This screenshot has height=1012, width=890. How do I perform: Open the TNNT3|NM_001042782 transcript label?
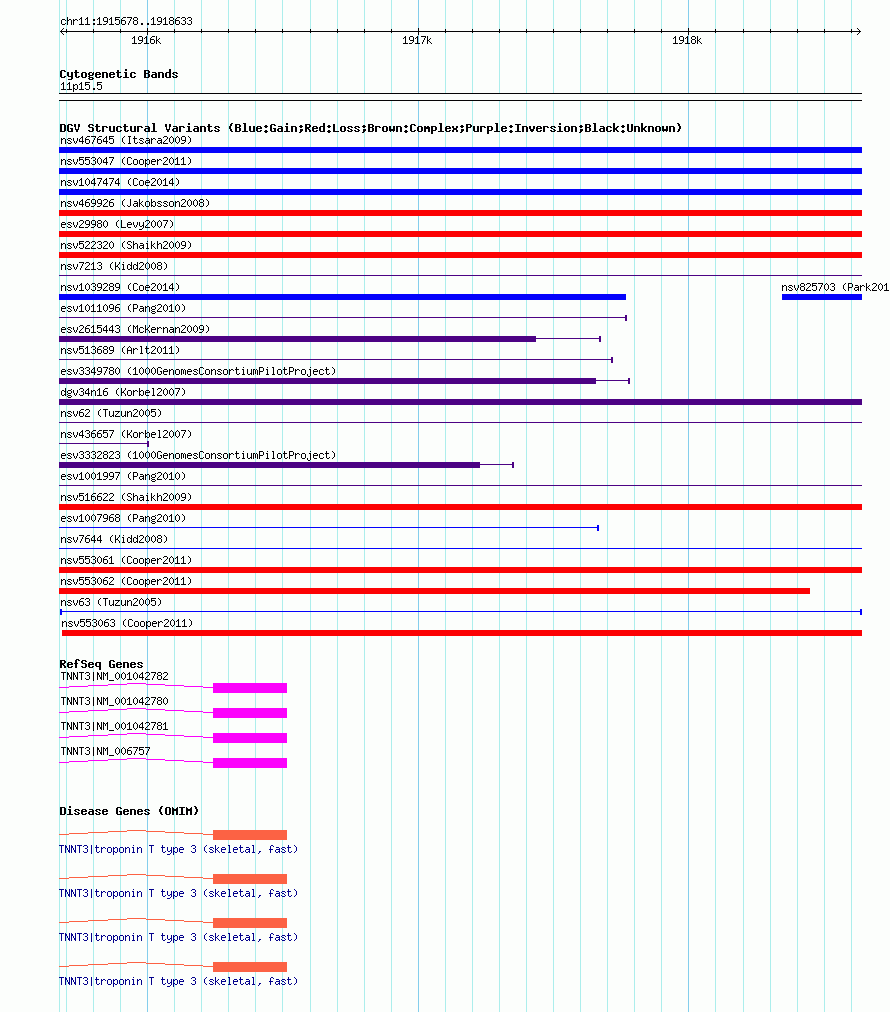point(114,676)
